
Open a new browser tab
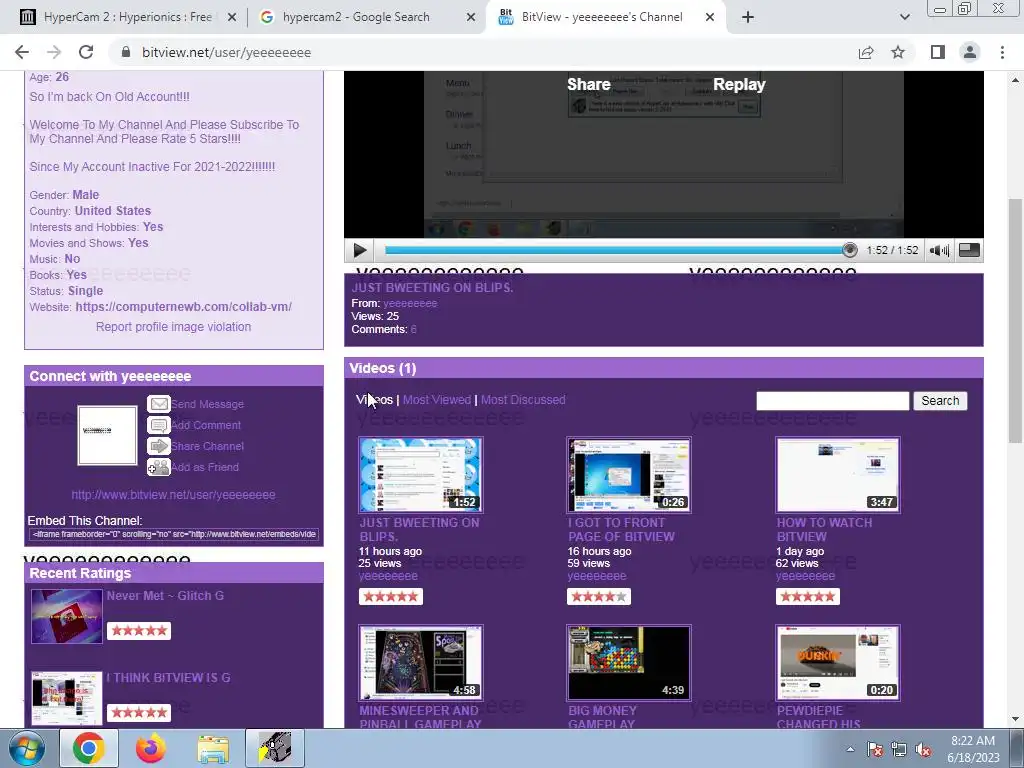pos(748,17)
